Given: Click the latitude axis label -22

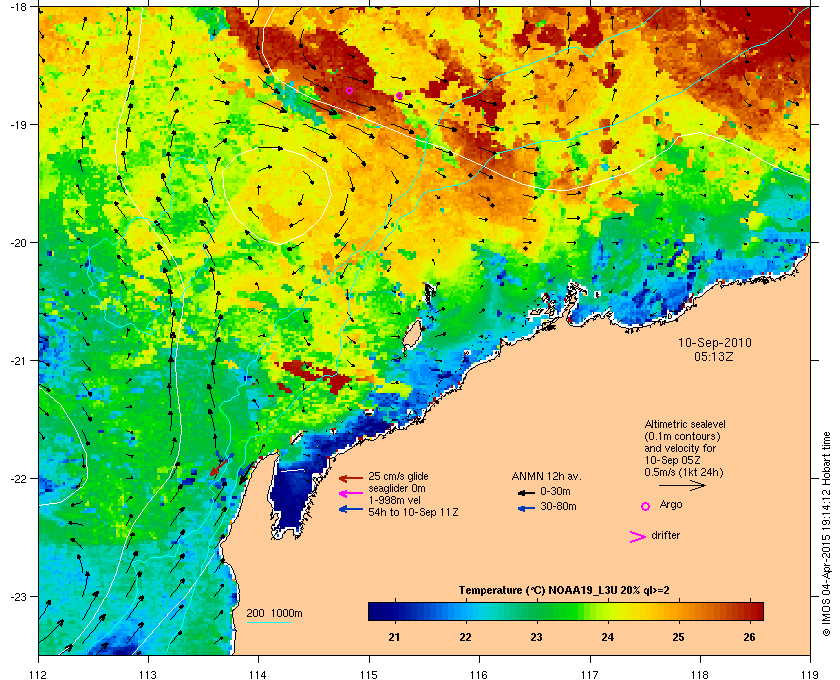Looking at the screenshot, I should [x=17, y=478].
